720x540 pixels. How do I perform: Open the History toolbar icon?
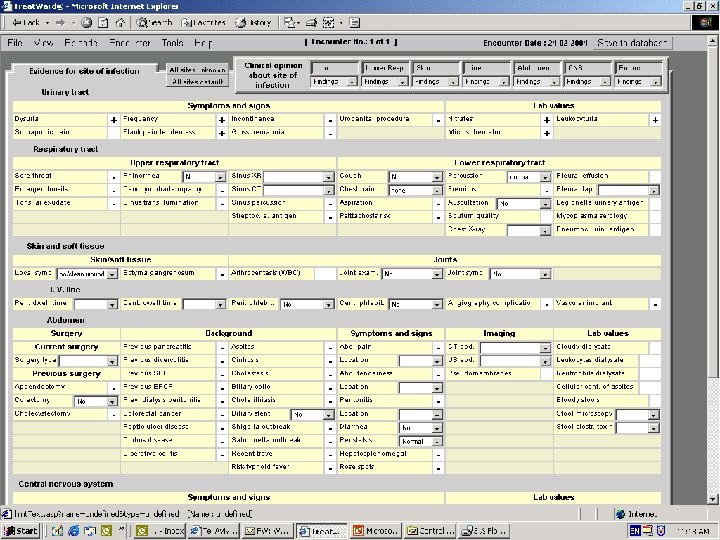tap(253, 22)
